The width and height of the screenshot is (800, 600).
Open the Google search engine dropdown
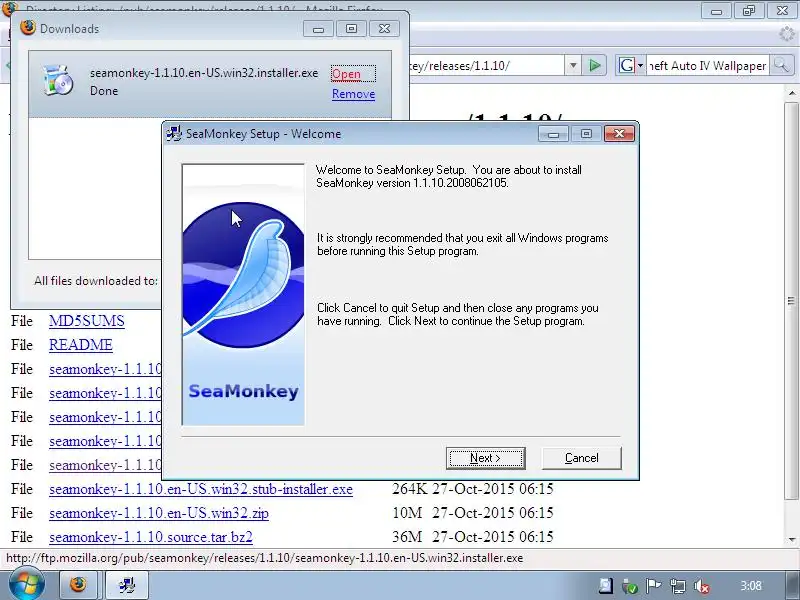(631, 65)
